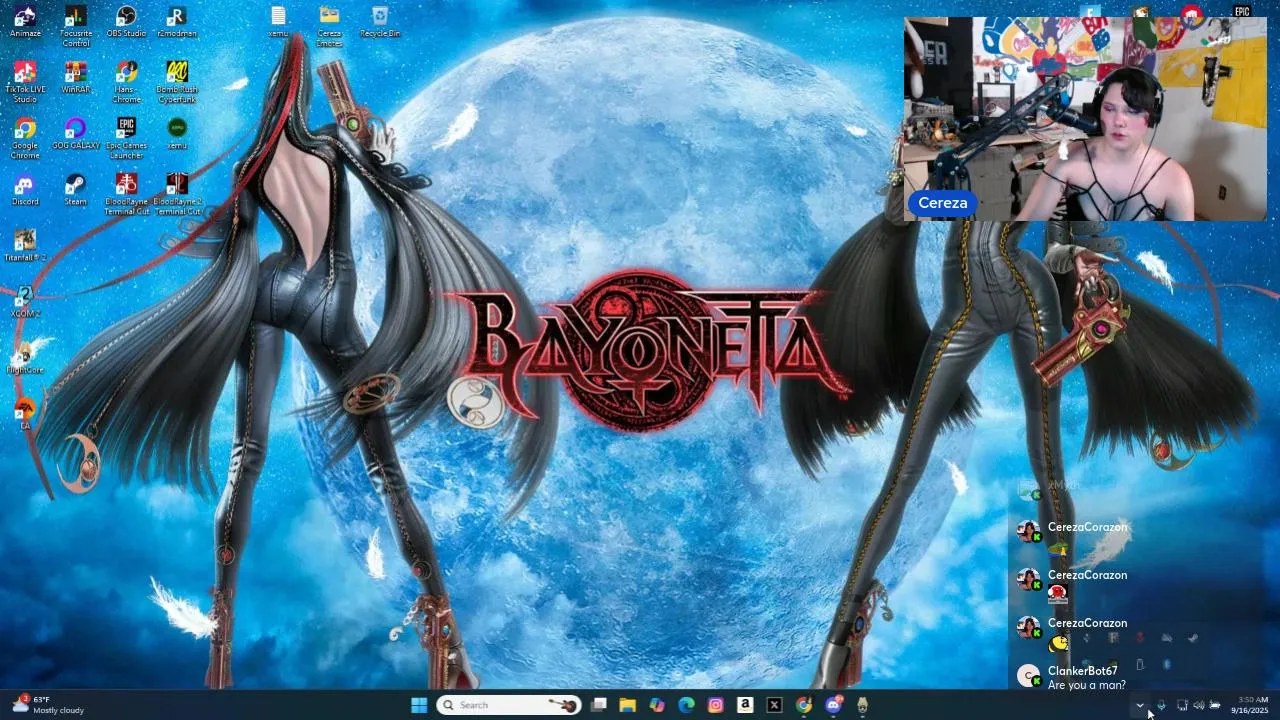Open the Windows Start menu
This screenshot has width=1280, height=720.
419,705
